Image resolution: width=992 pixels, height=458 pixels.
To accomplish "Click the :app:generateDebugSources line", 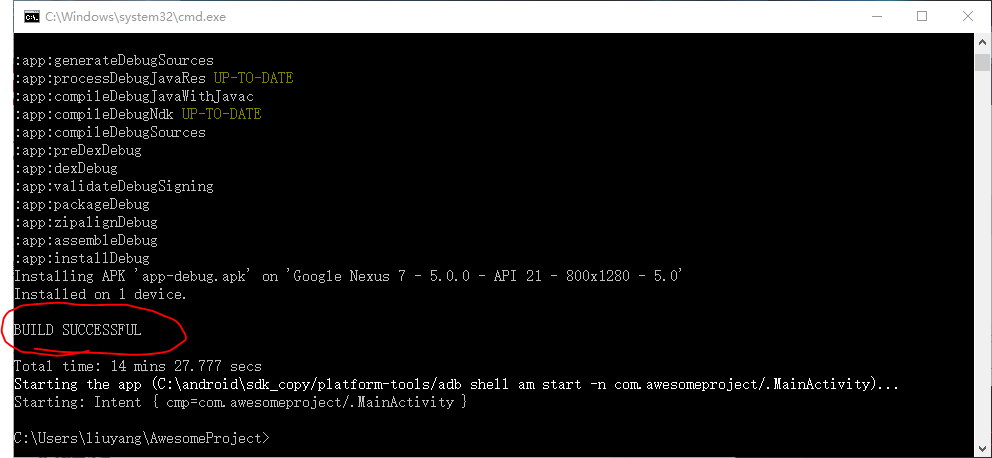I will 114,61.
